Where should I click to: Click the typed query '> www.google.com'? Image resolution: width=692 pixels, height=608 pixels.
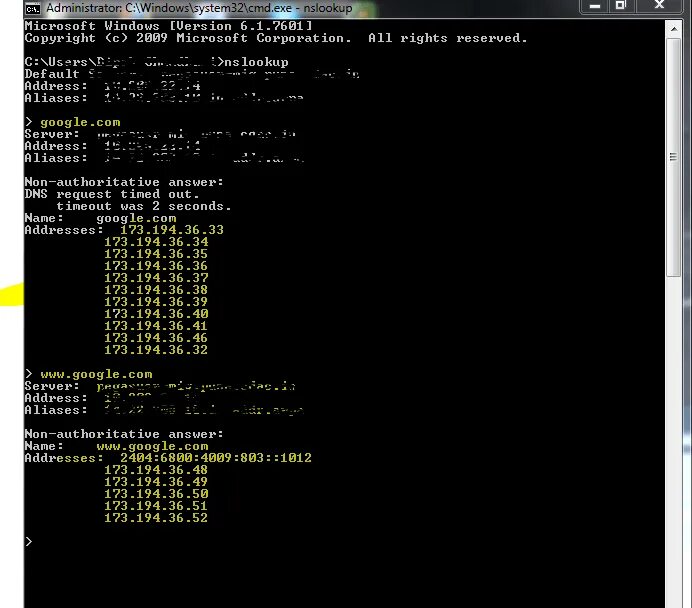point(88,374)
